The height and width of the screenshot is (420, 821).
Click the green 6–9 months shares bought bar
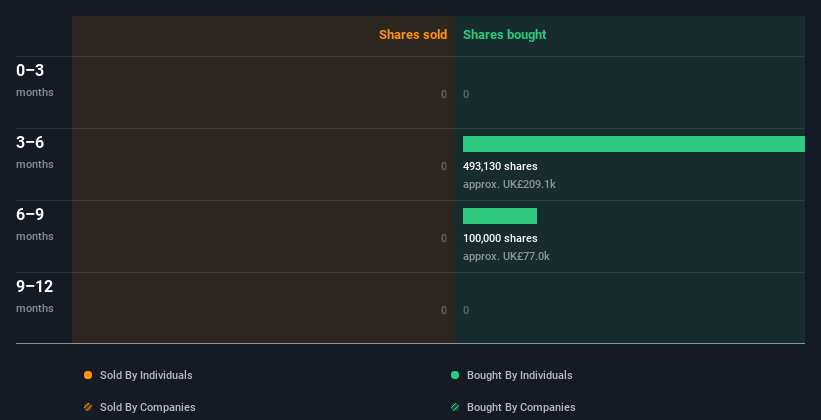(500, 216)
